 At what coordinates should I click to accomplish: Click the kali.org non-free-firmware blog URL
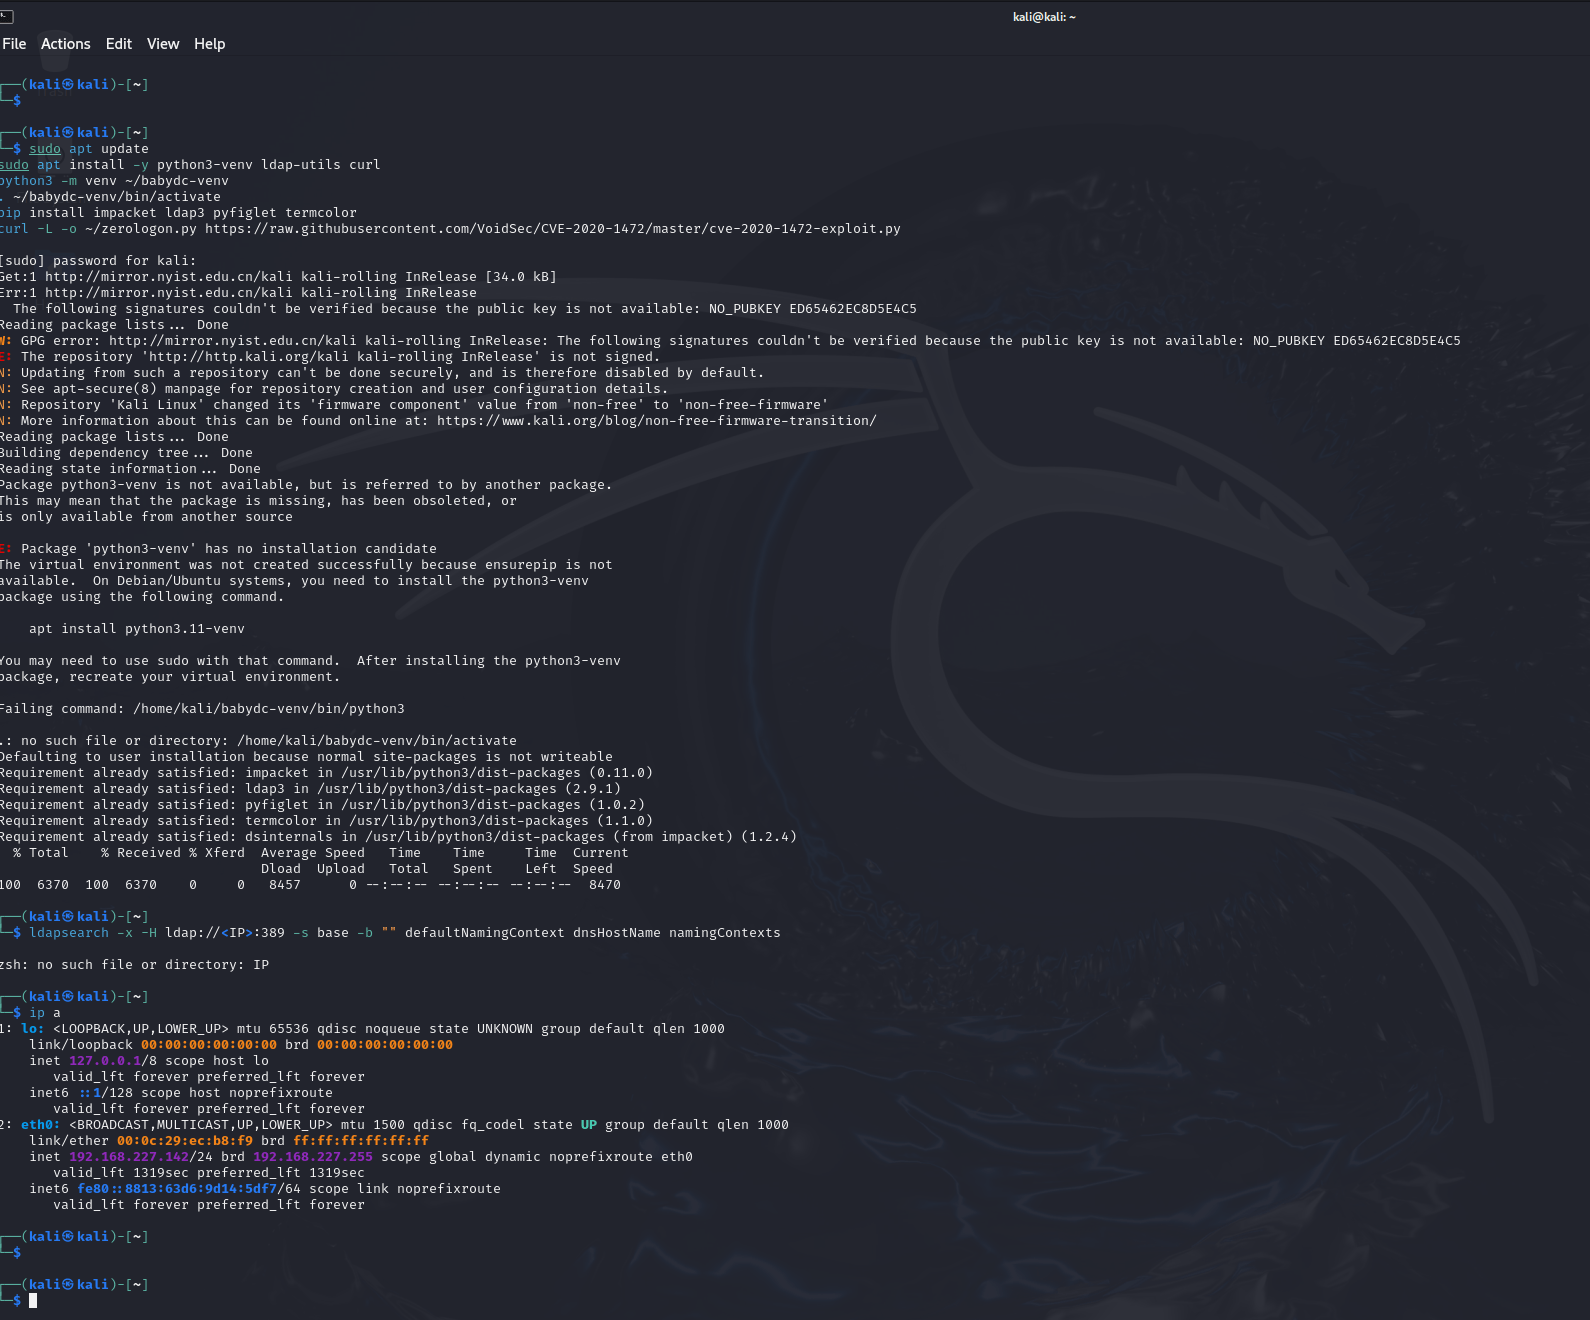coord(657,421)
